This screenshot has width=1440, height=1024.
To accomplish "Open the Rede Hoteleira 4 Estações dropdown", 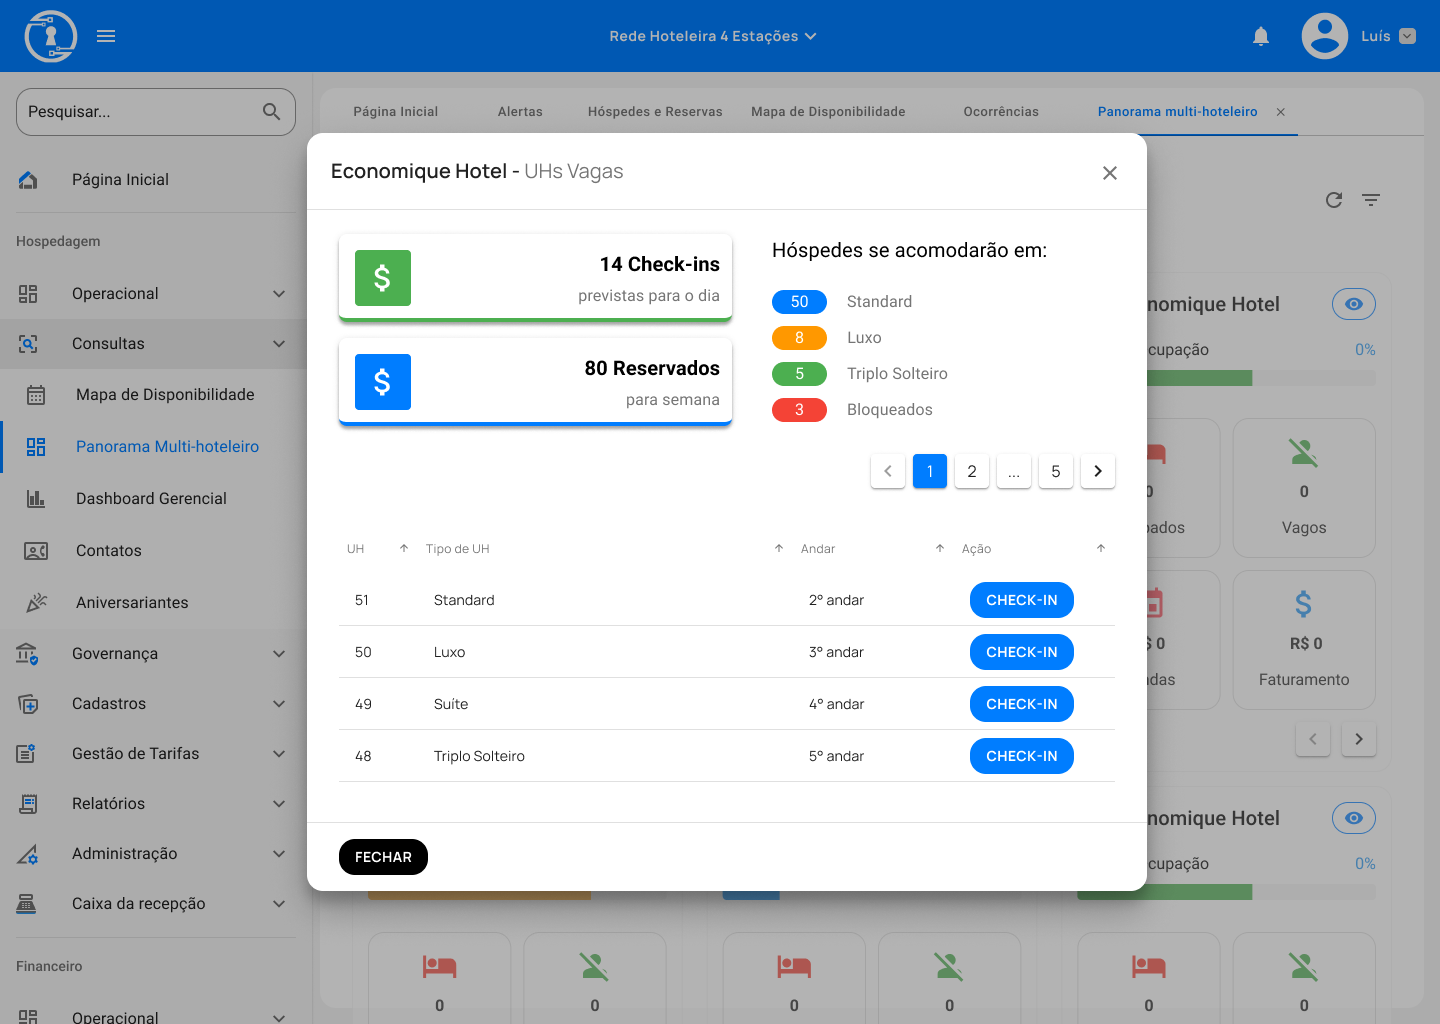I will tap(712, 37).
